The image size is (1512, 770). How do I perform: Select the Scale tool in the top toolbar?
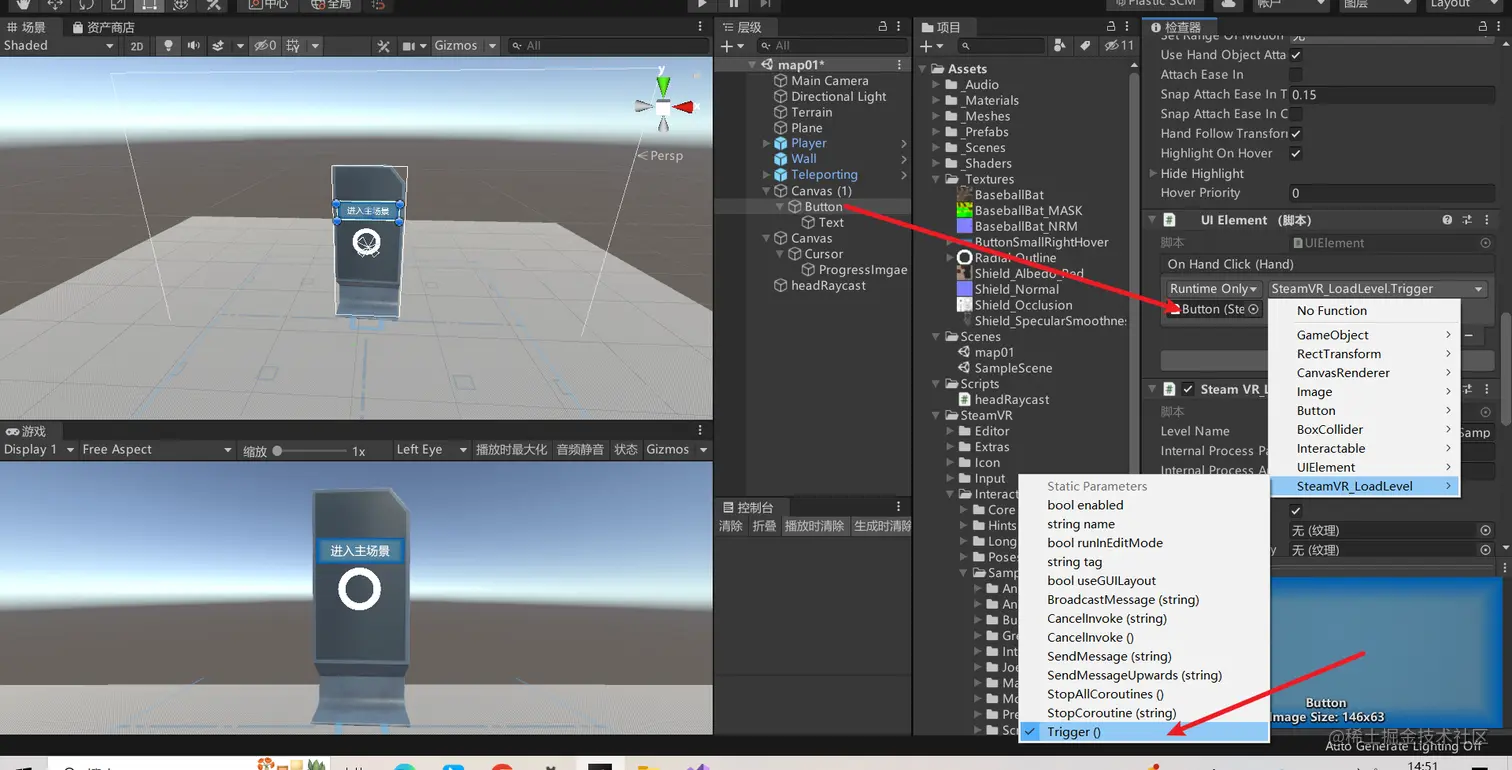point(118,5)
